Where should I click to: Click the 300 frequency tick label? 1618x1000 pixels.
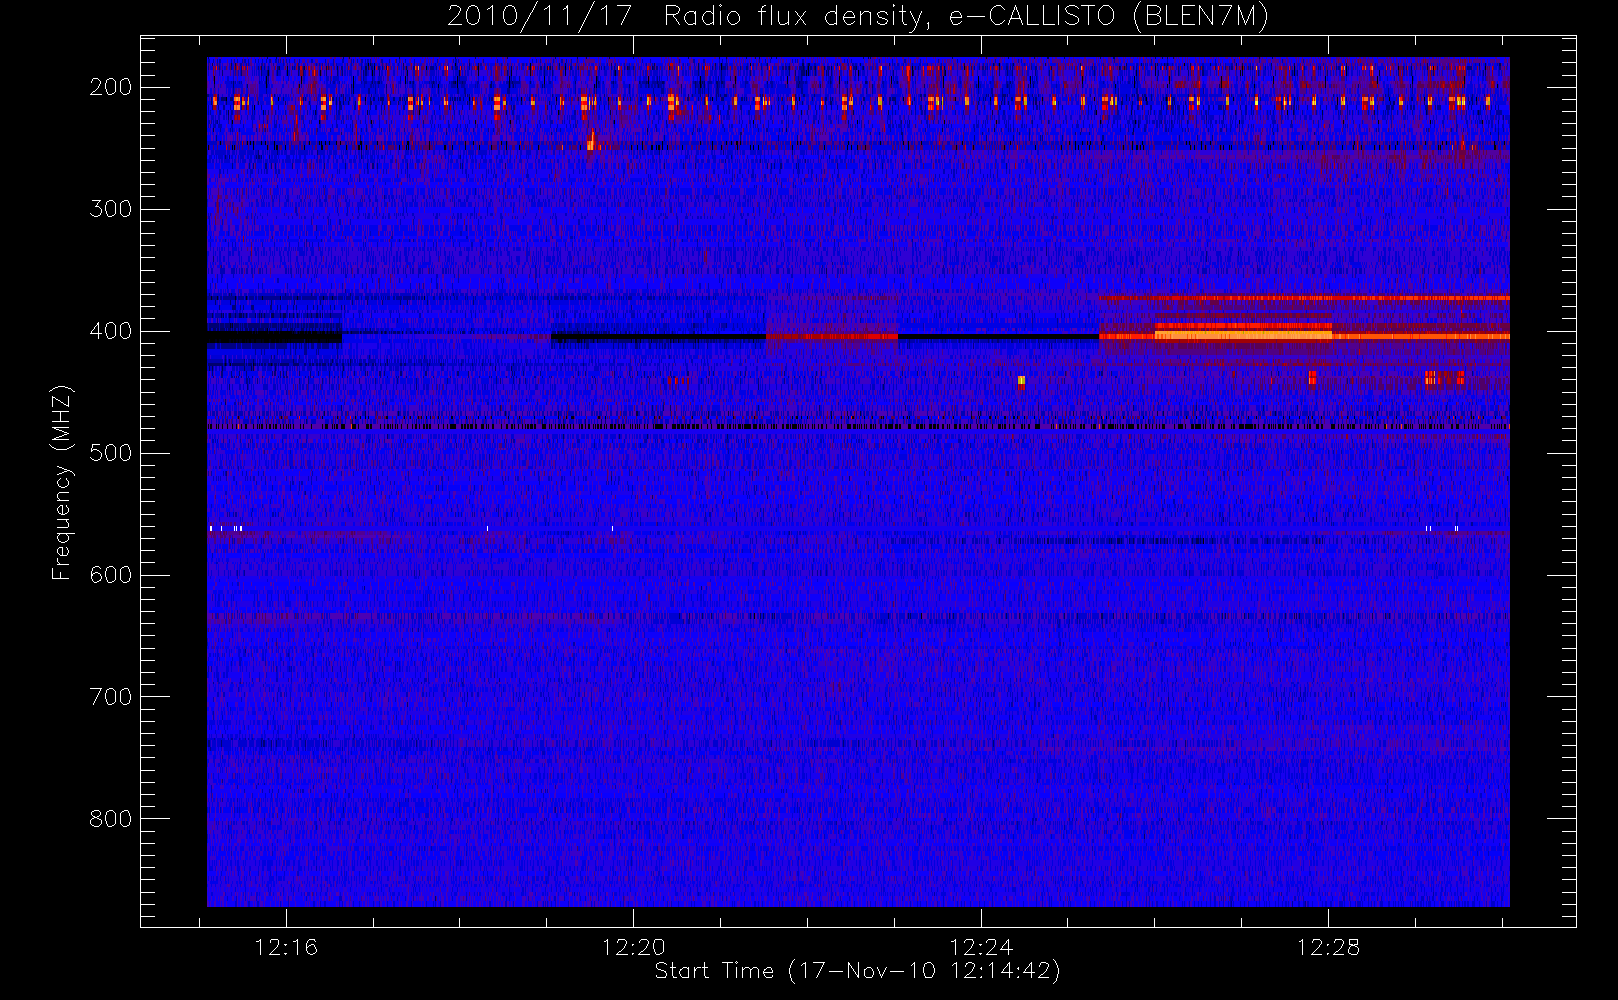tap(111, 209)
